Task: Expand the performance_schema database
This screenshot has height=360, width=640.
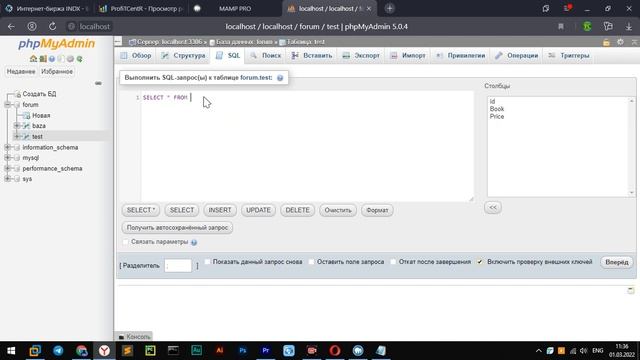Action: click(x=7, y=168)
